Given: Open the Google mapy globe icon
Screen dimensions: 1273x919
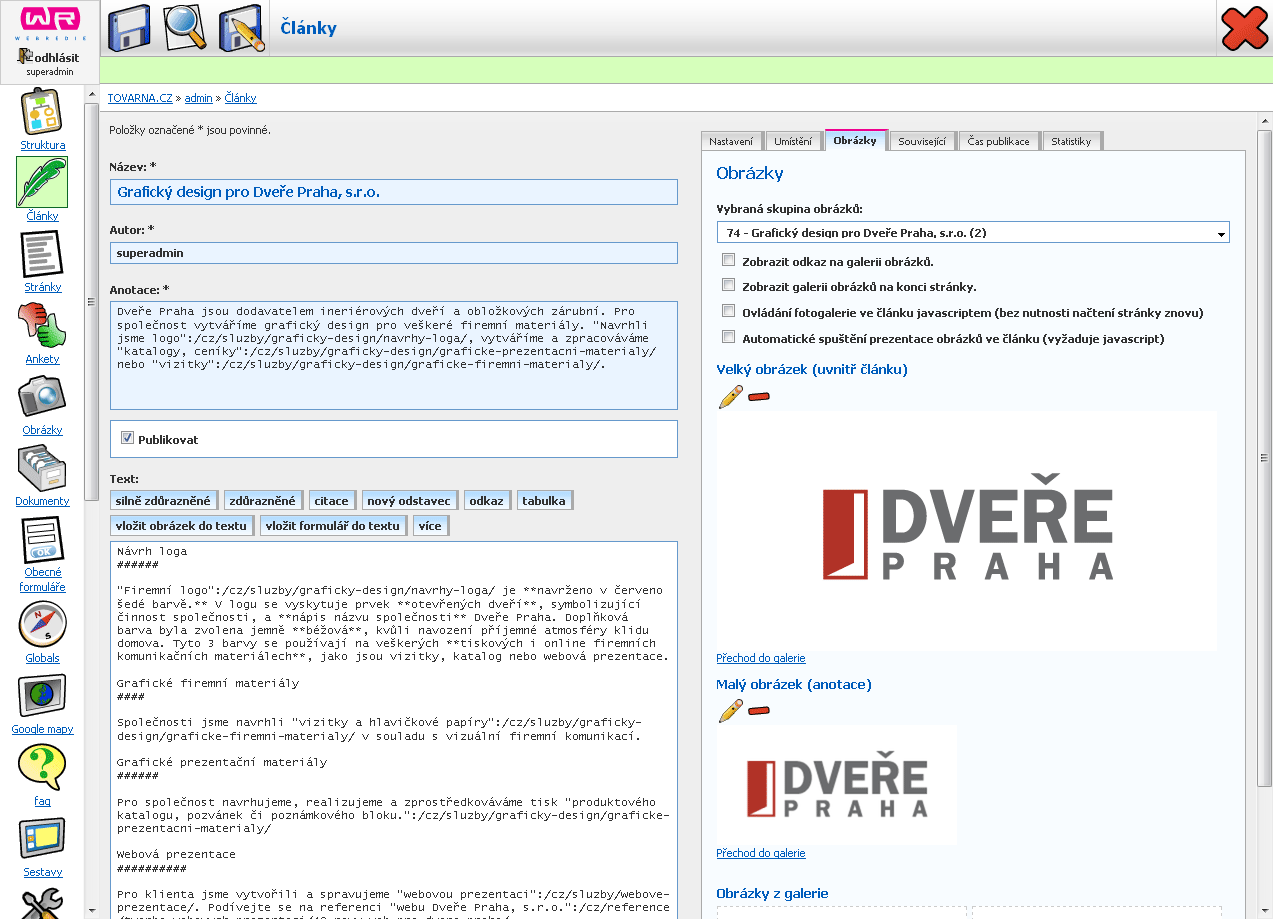Looking at the screenshot, I should point(42,696).
